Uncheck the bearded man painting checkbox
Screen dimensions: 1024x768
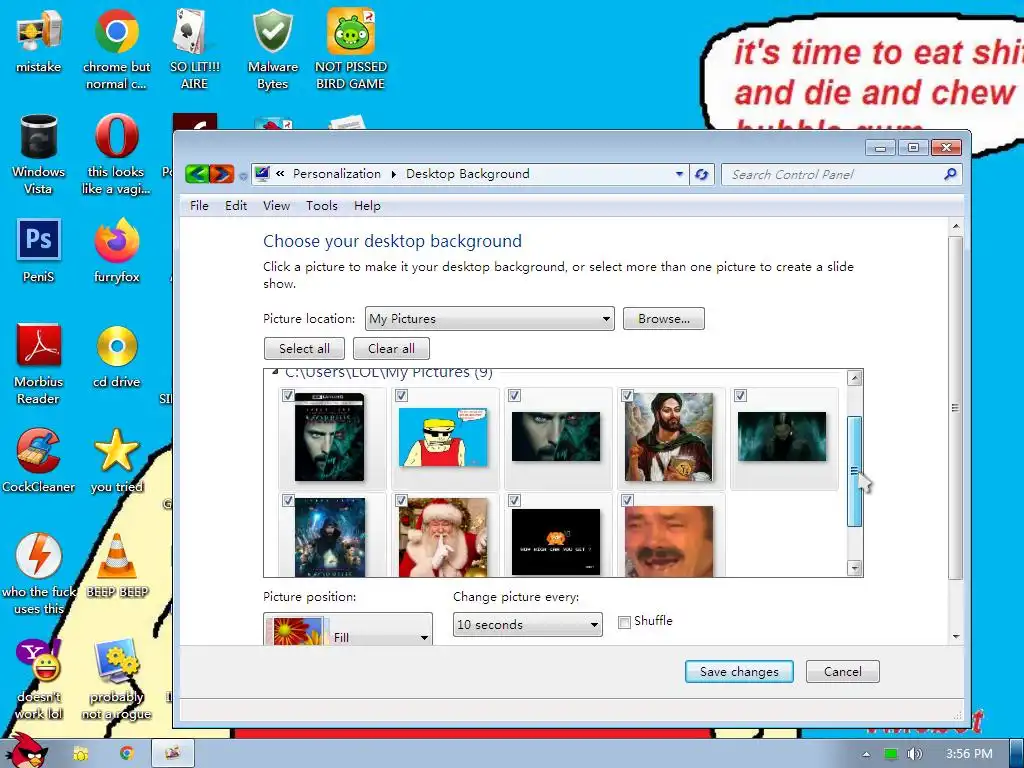click(x=628, y=395)
